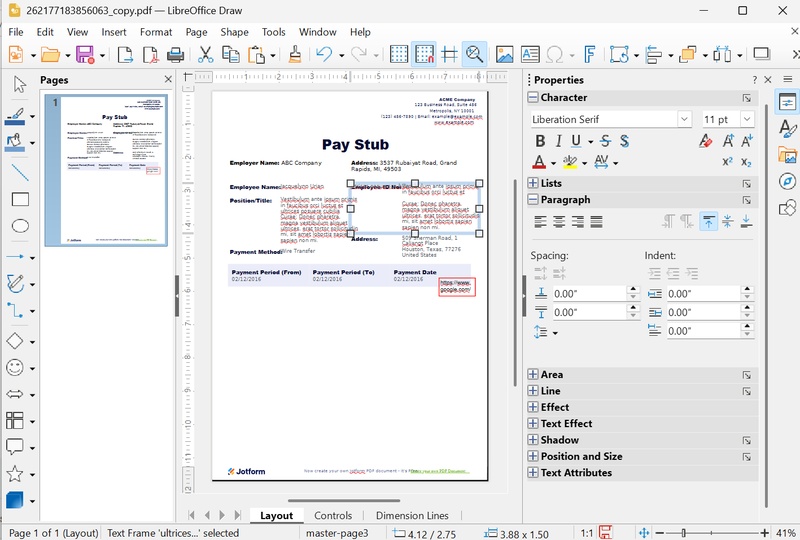Click zoom in plus button
The width and height of the screenshot is (800, 540).
click(764, 533)
